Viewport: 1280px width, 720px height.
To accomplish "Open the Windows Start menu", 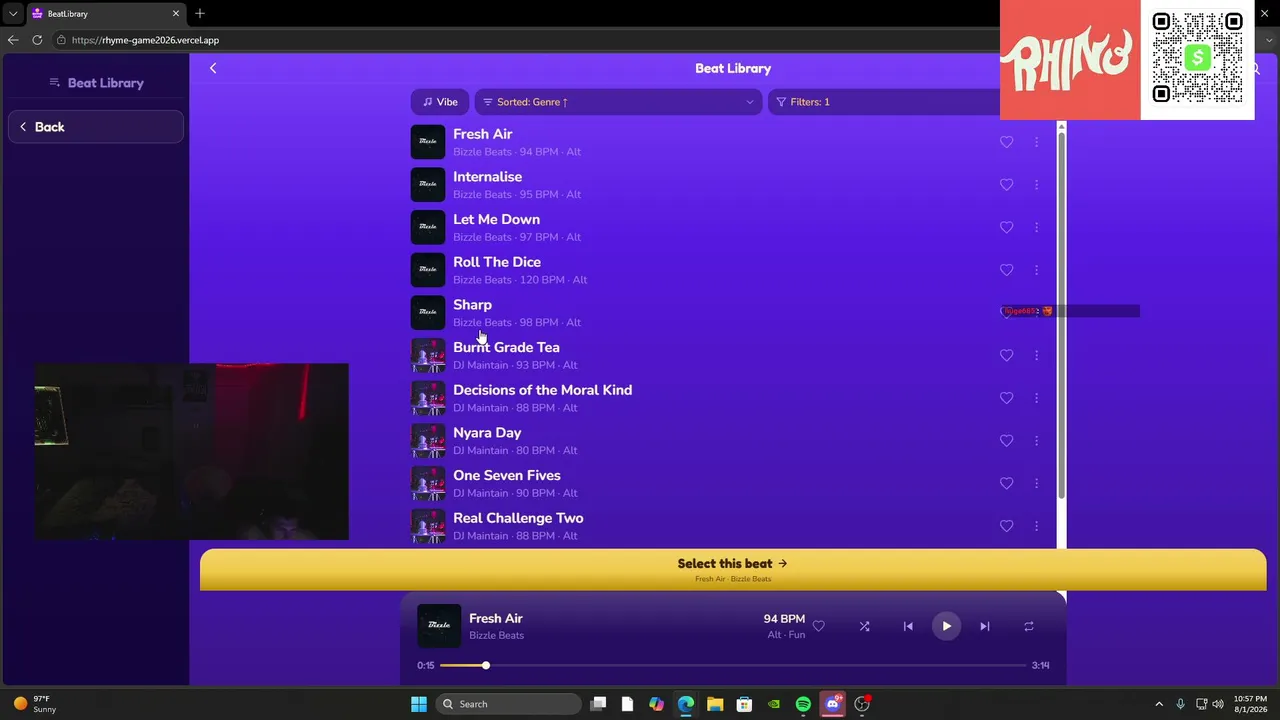I will [419, 704].
